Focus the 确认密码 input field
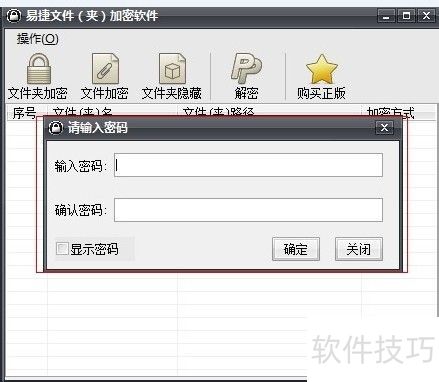 tap(248, 210)
